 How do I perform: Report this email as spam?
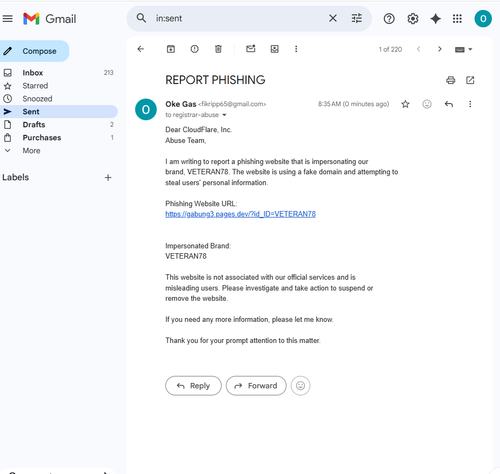click(194, 49)
